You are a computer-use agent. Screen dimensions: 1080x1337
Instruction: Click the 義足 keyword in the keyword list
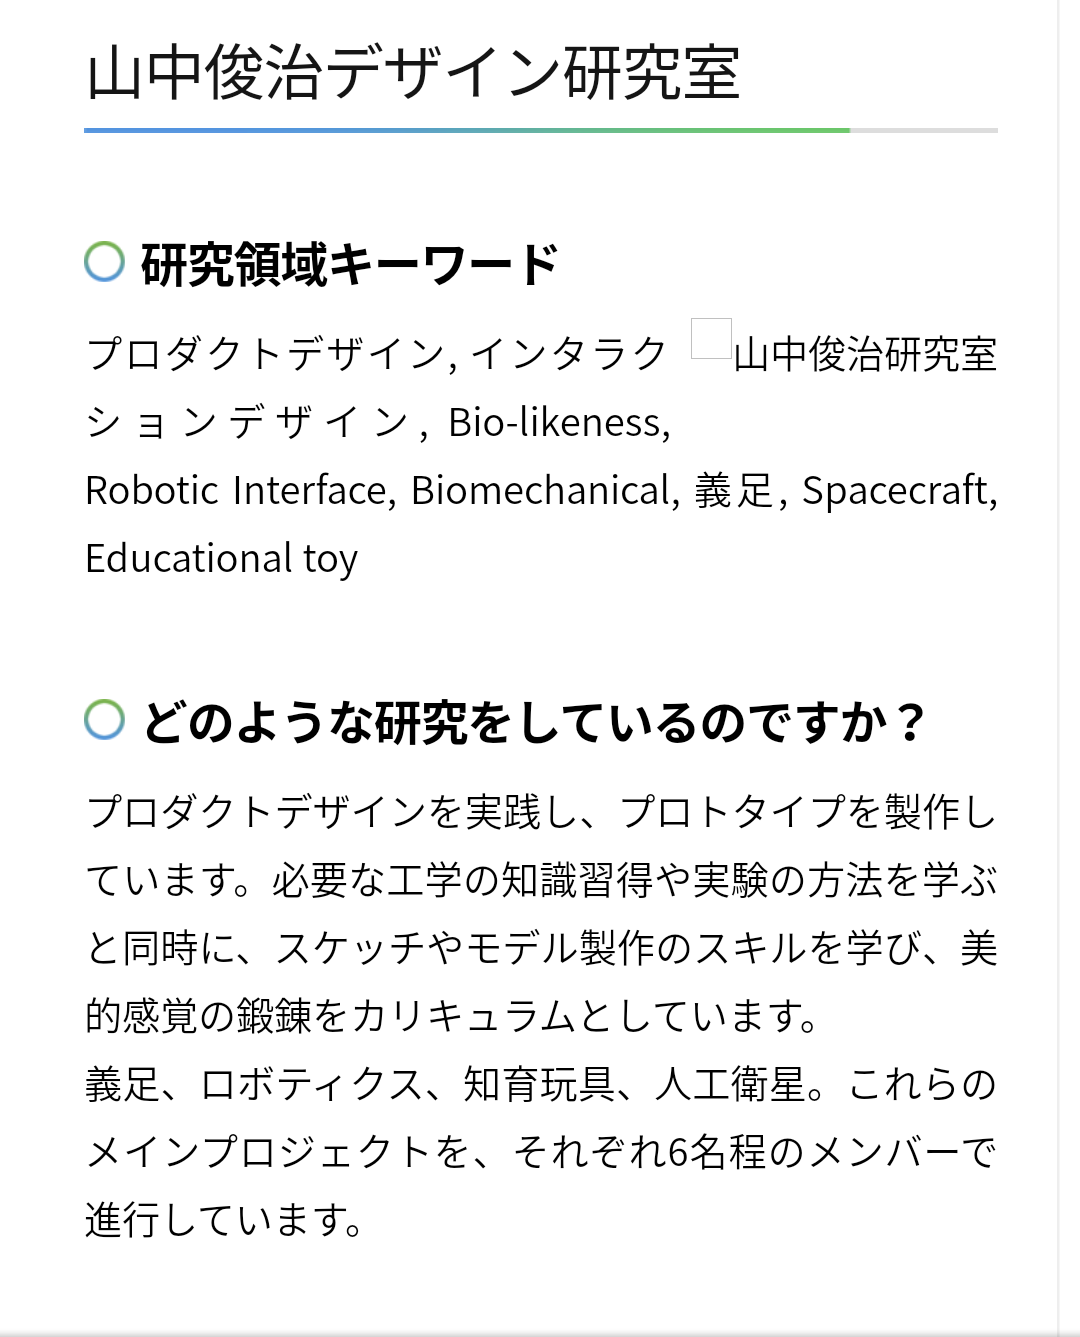[734, 491]
